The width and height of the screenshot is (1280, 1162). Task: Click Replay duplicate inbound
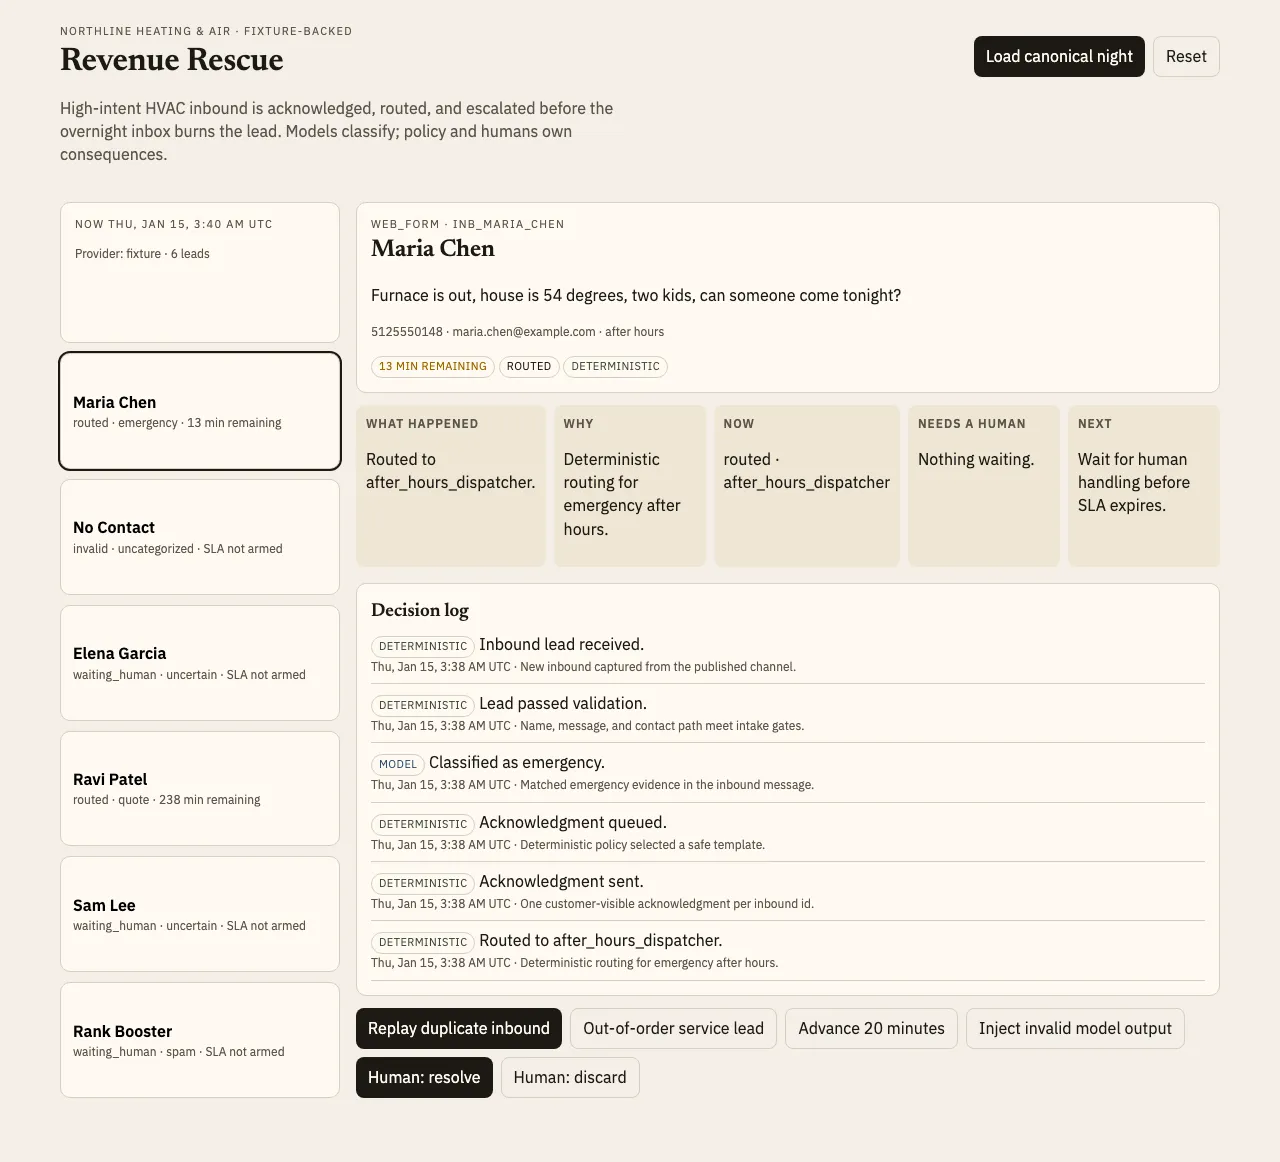coord(459,1029)
